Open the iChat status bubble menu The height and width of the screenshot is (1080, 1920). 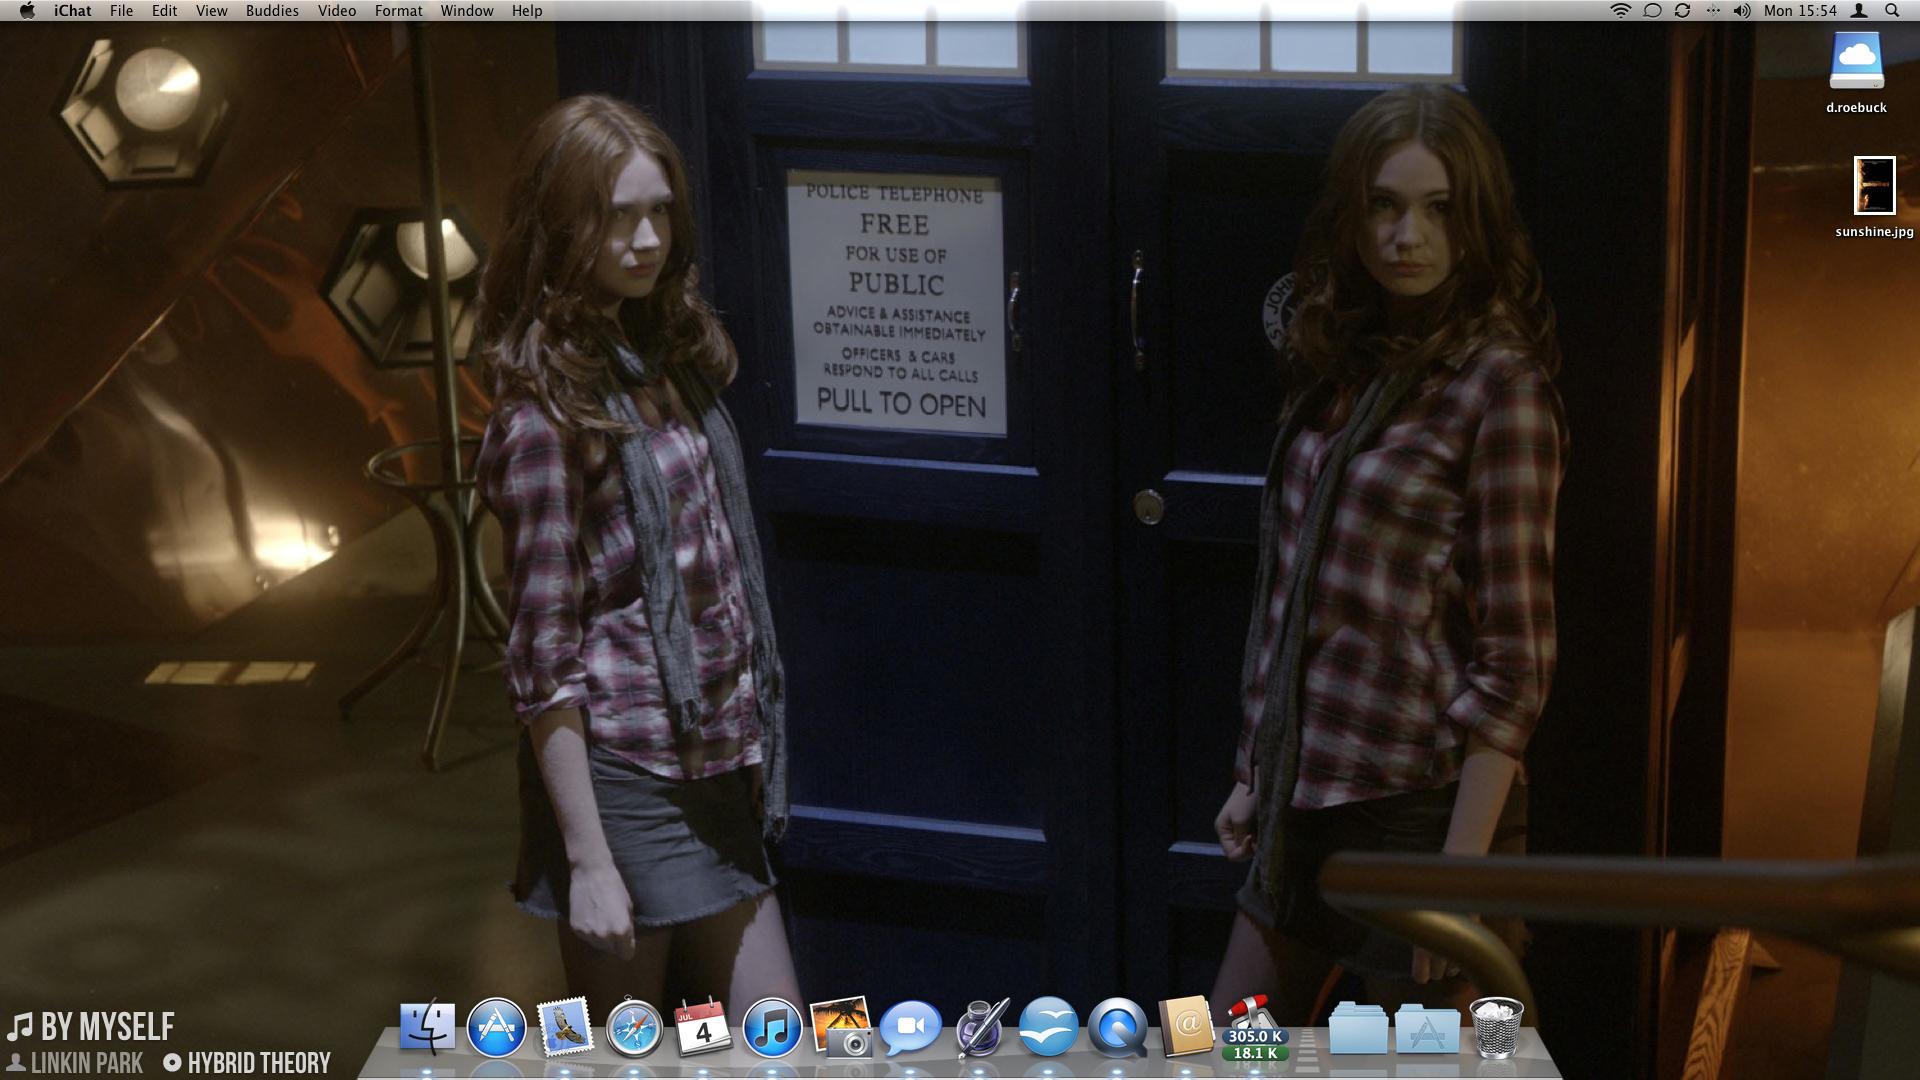(1652, 11)
